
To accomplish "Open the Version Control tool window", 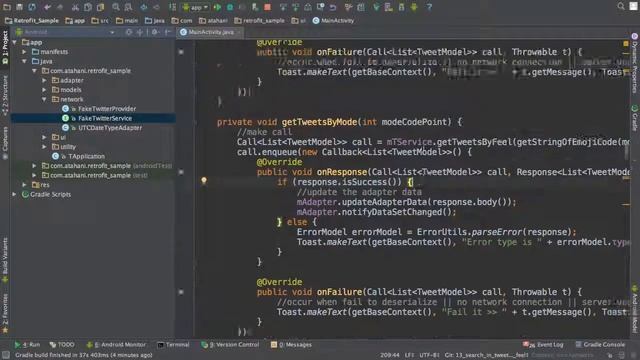I will click(x=230, y=345).
